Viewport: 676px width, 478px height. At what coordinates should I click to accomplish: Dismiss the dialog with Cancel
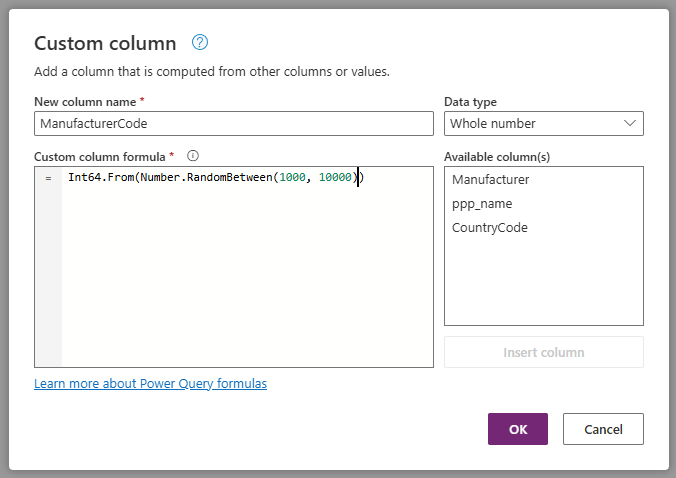[x=602, y=429]
